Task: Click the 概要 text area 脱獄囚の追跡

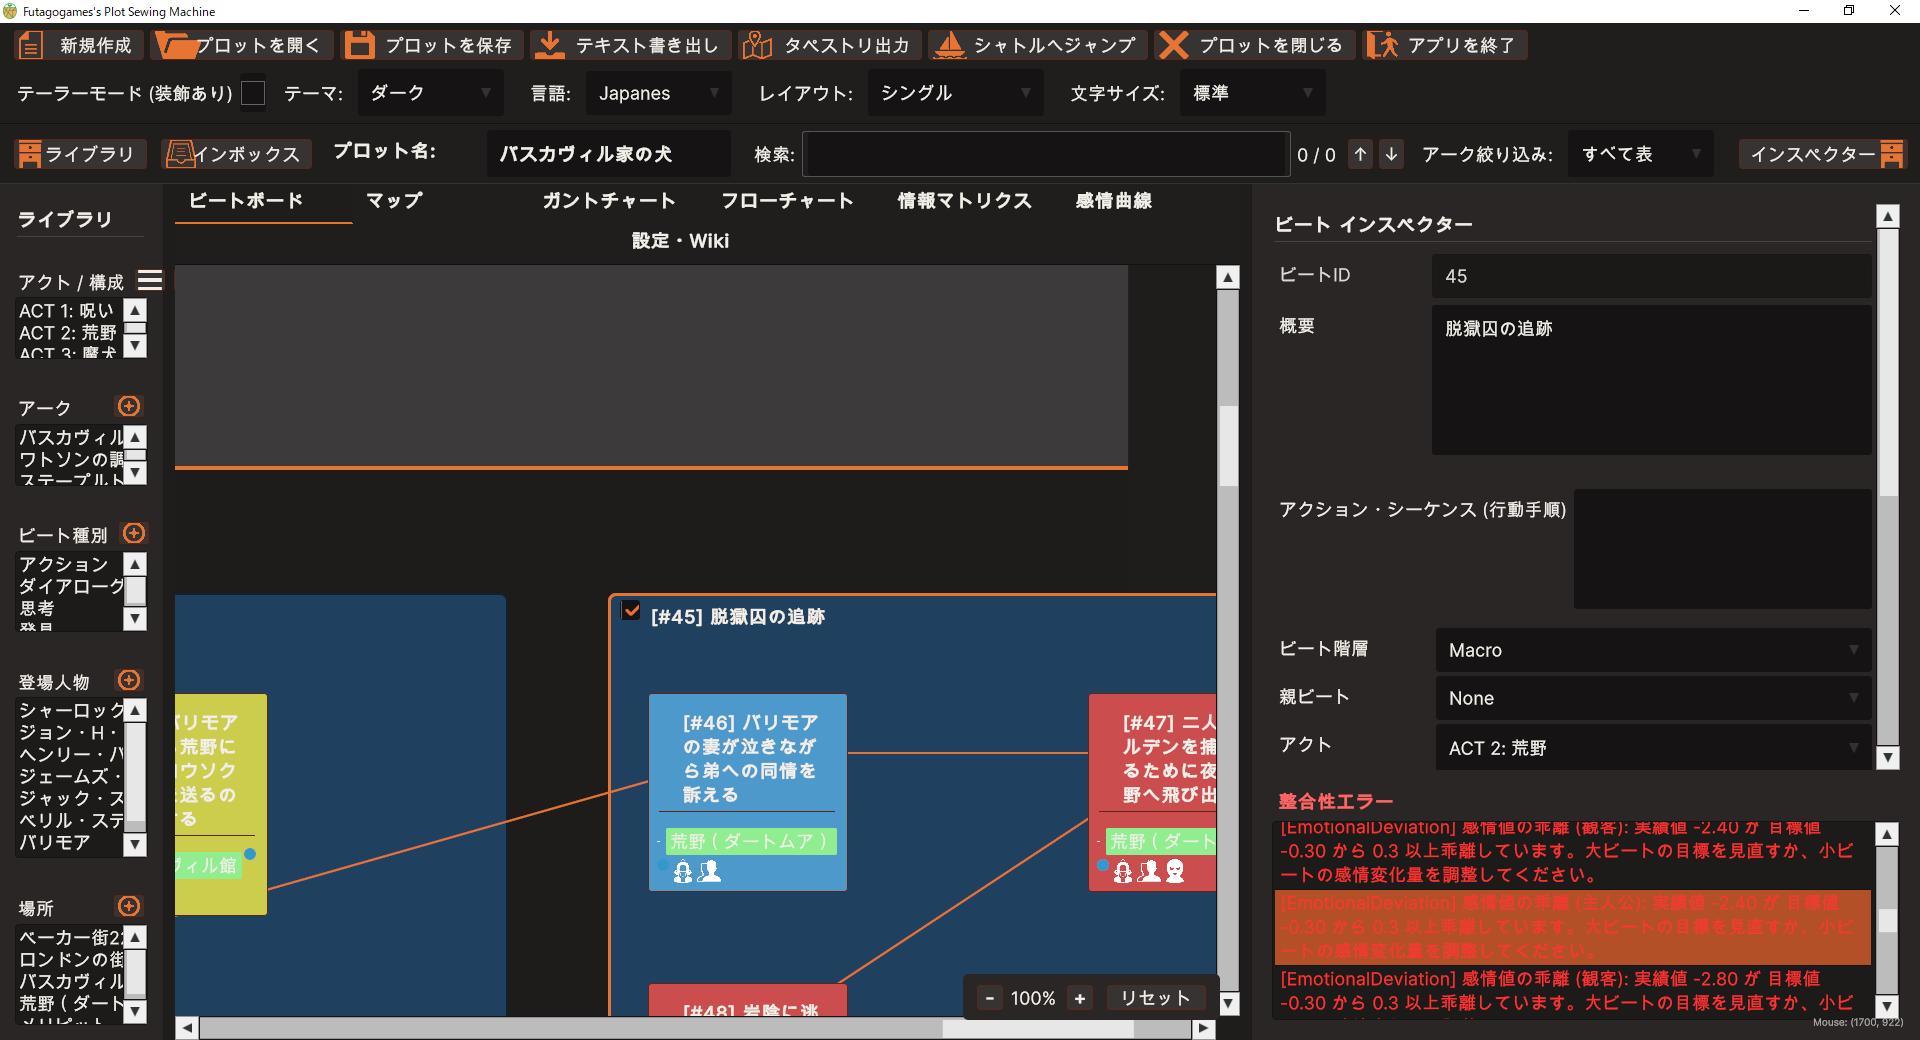Action: (1651, 380)
